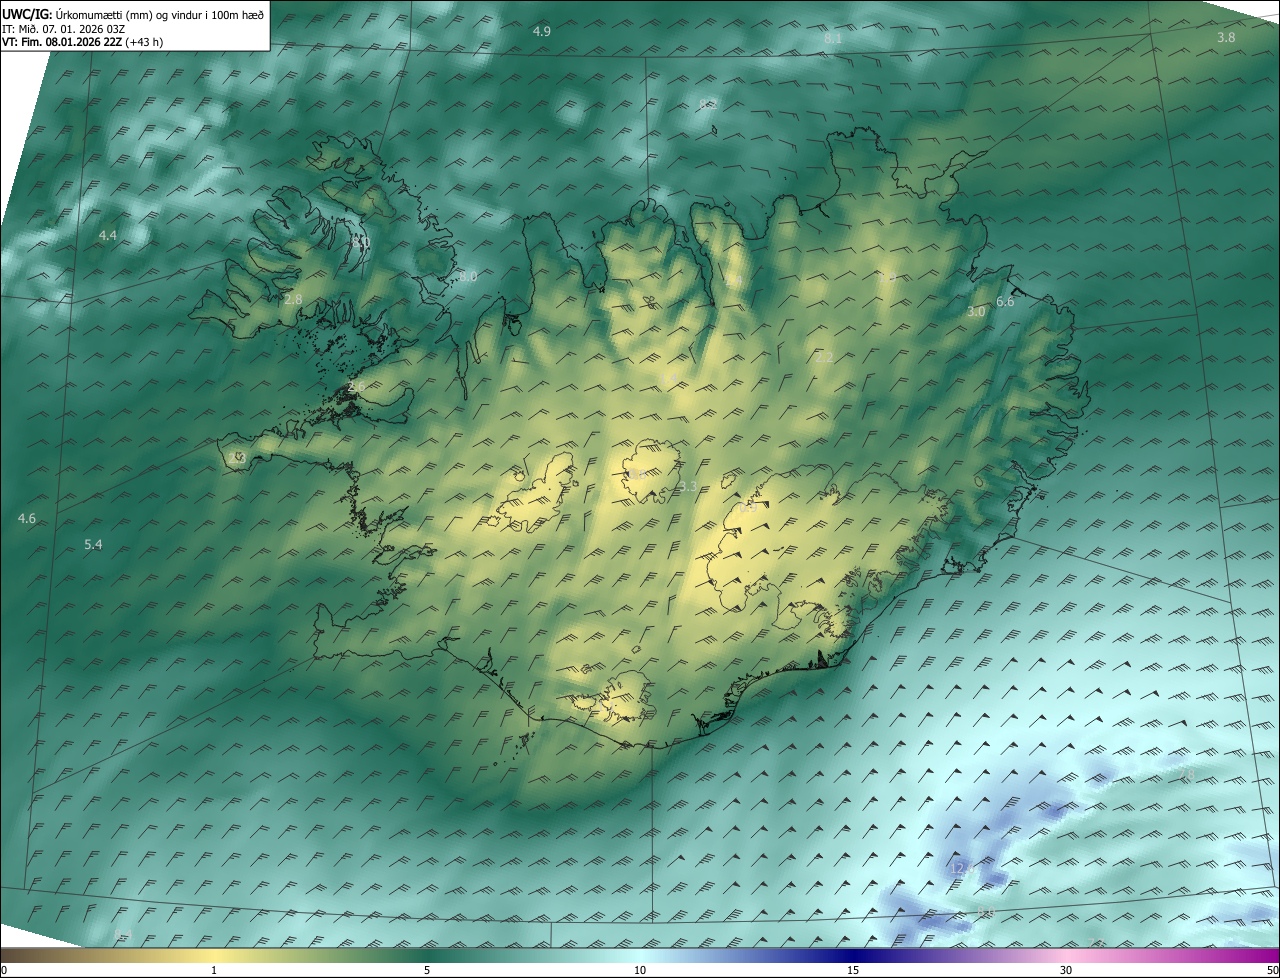Click the color scale tick label 0

(x=4, y=970)
